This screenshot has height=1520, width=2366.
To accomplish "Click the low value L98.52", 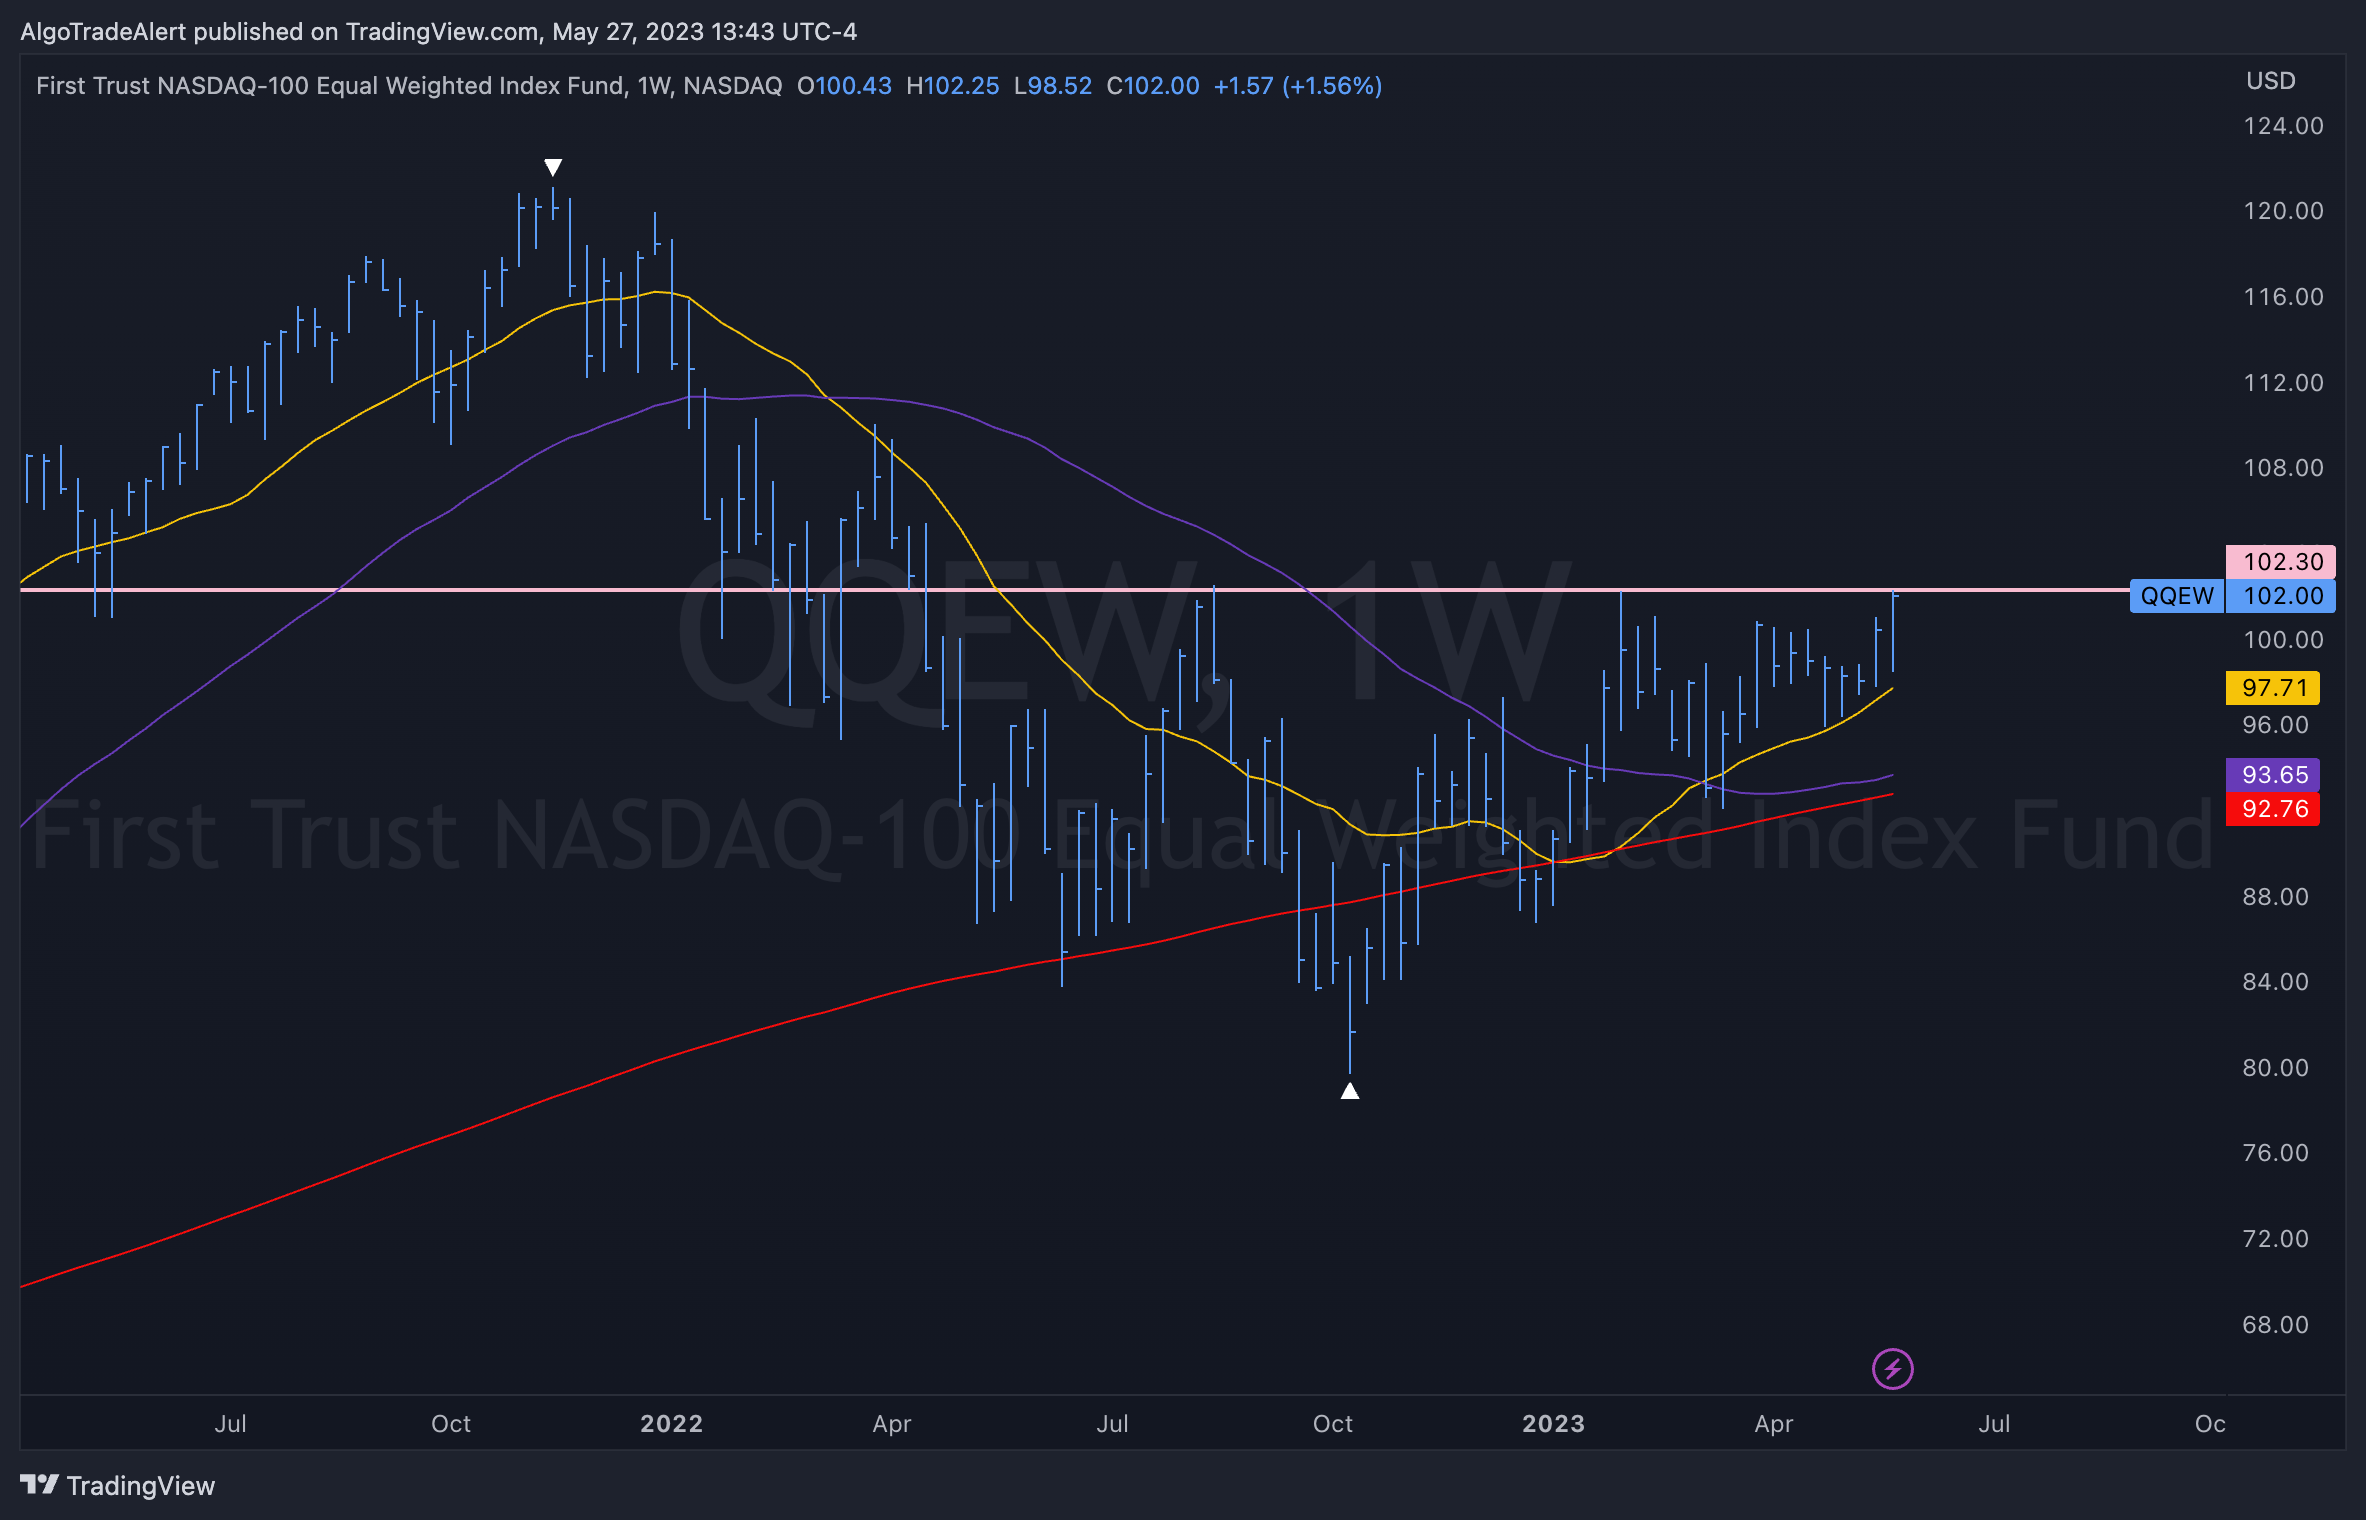I will tap(1053, 86).
